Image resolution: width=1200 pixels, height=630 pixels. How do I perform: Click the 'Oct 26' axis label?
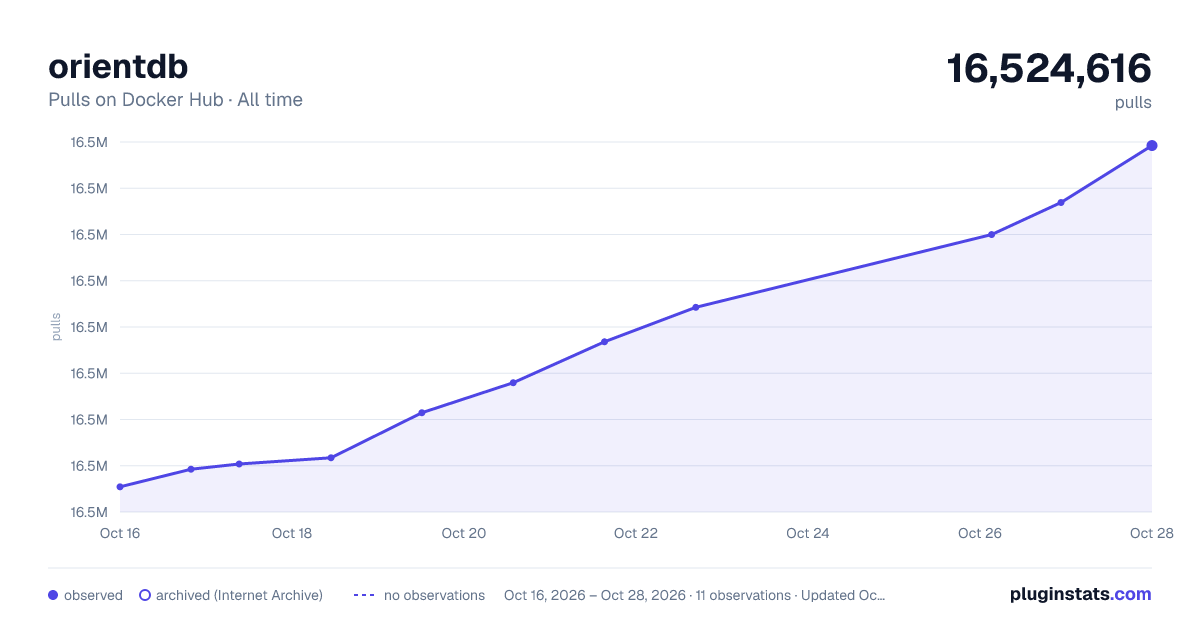(x=980, y=533)
